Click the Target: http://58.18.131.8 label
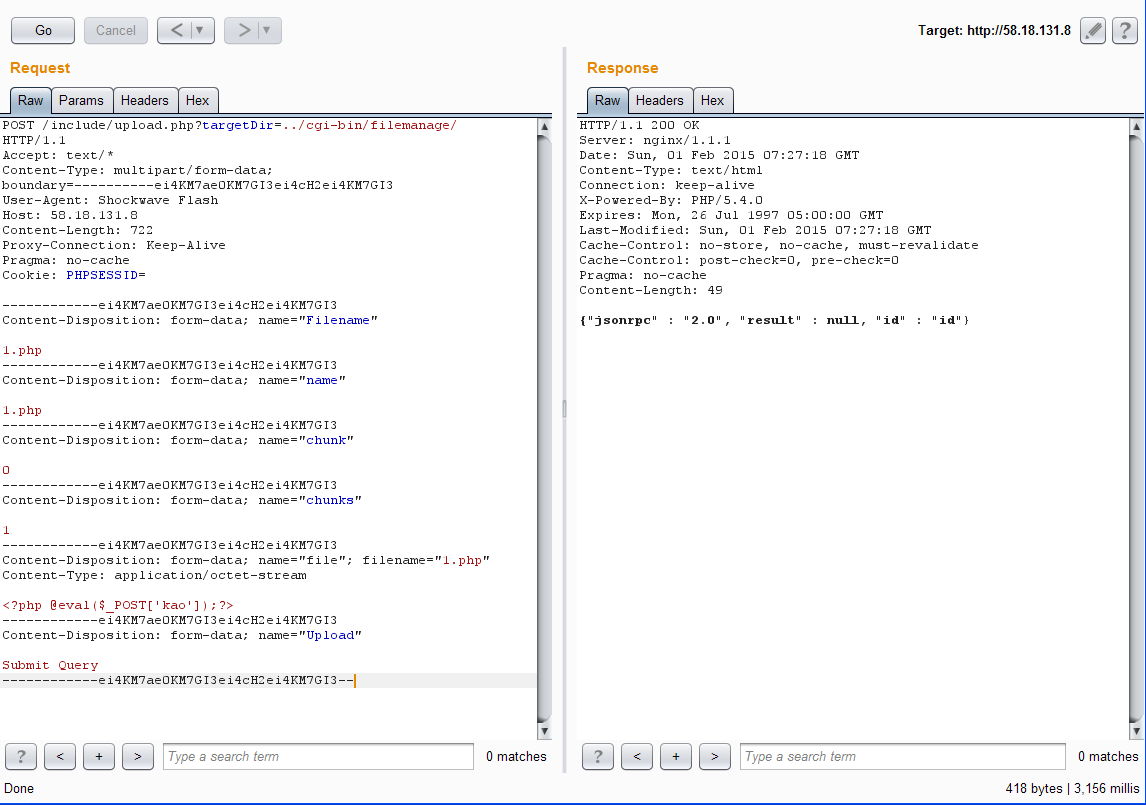The image size is (1146, 805). tap(994, 31)
